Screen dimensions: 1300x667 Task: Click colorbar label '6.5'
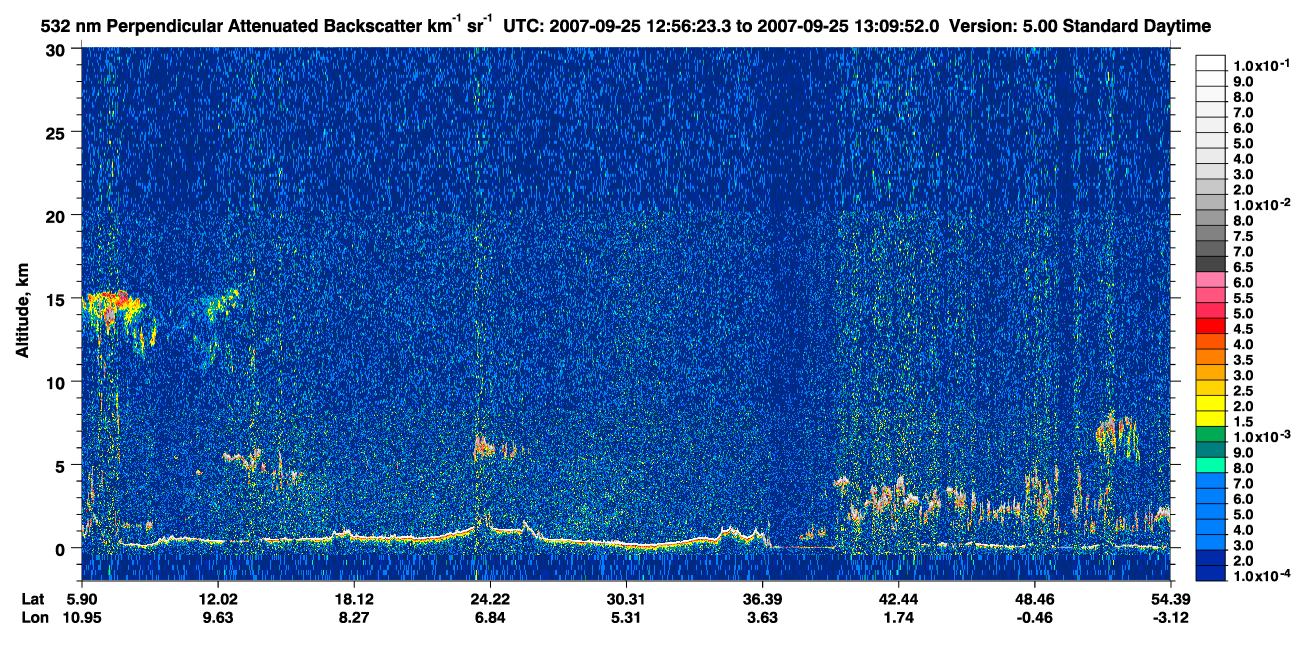click(1245, 266)
